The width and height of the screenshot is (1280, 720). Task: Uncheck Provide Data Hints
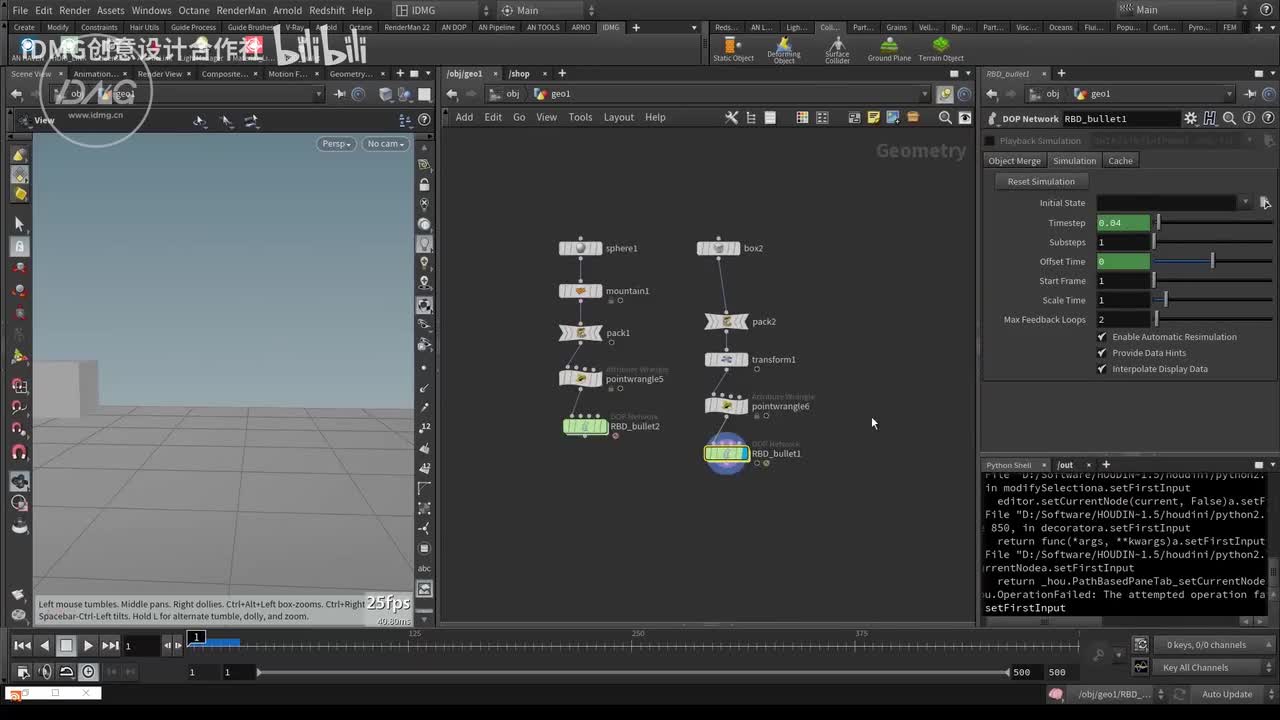(x=1102, y=353)
